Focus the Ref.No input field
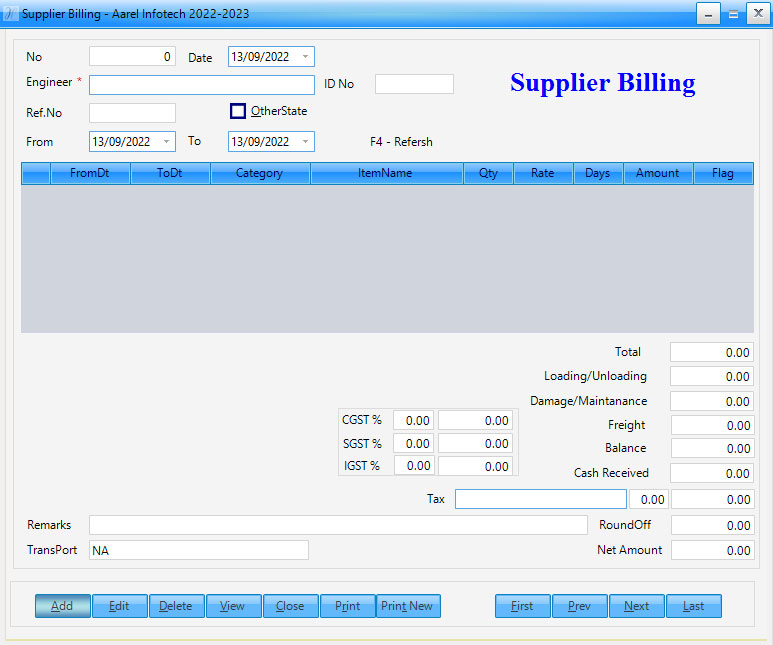773x645 pixels. 132,113
